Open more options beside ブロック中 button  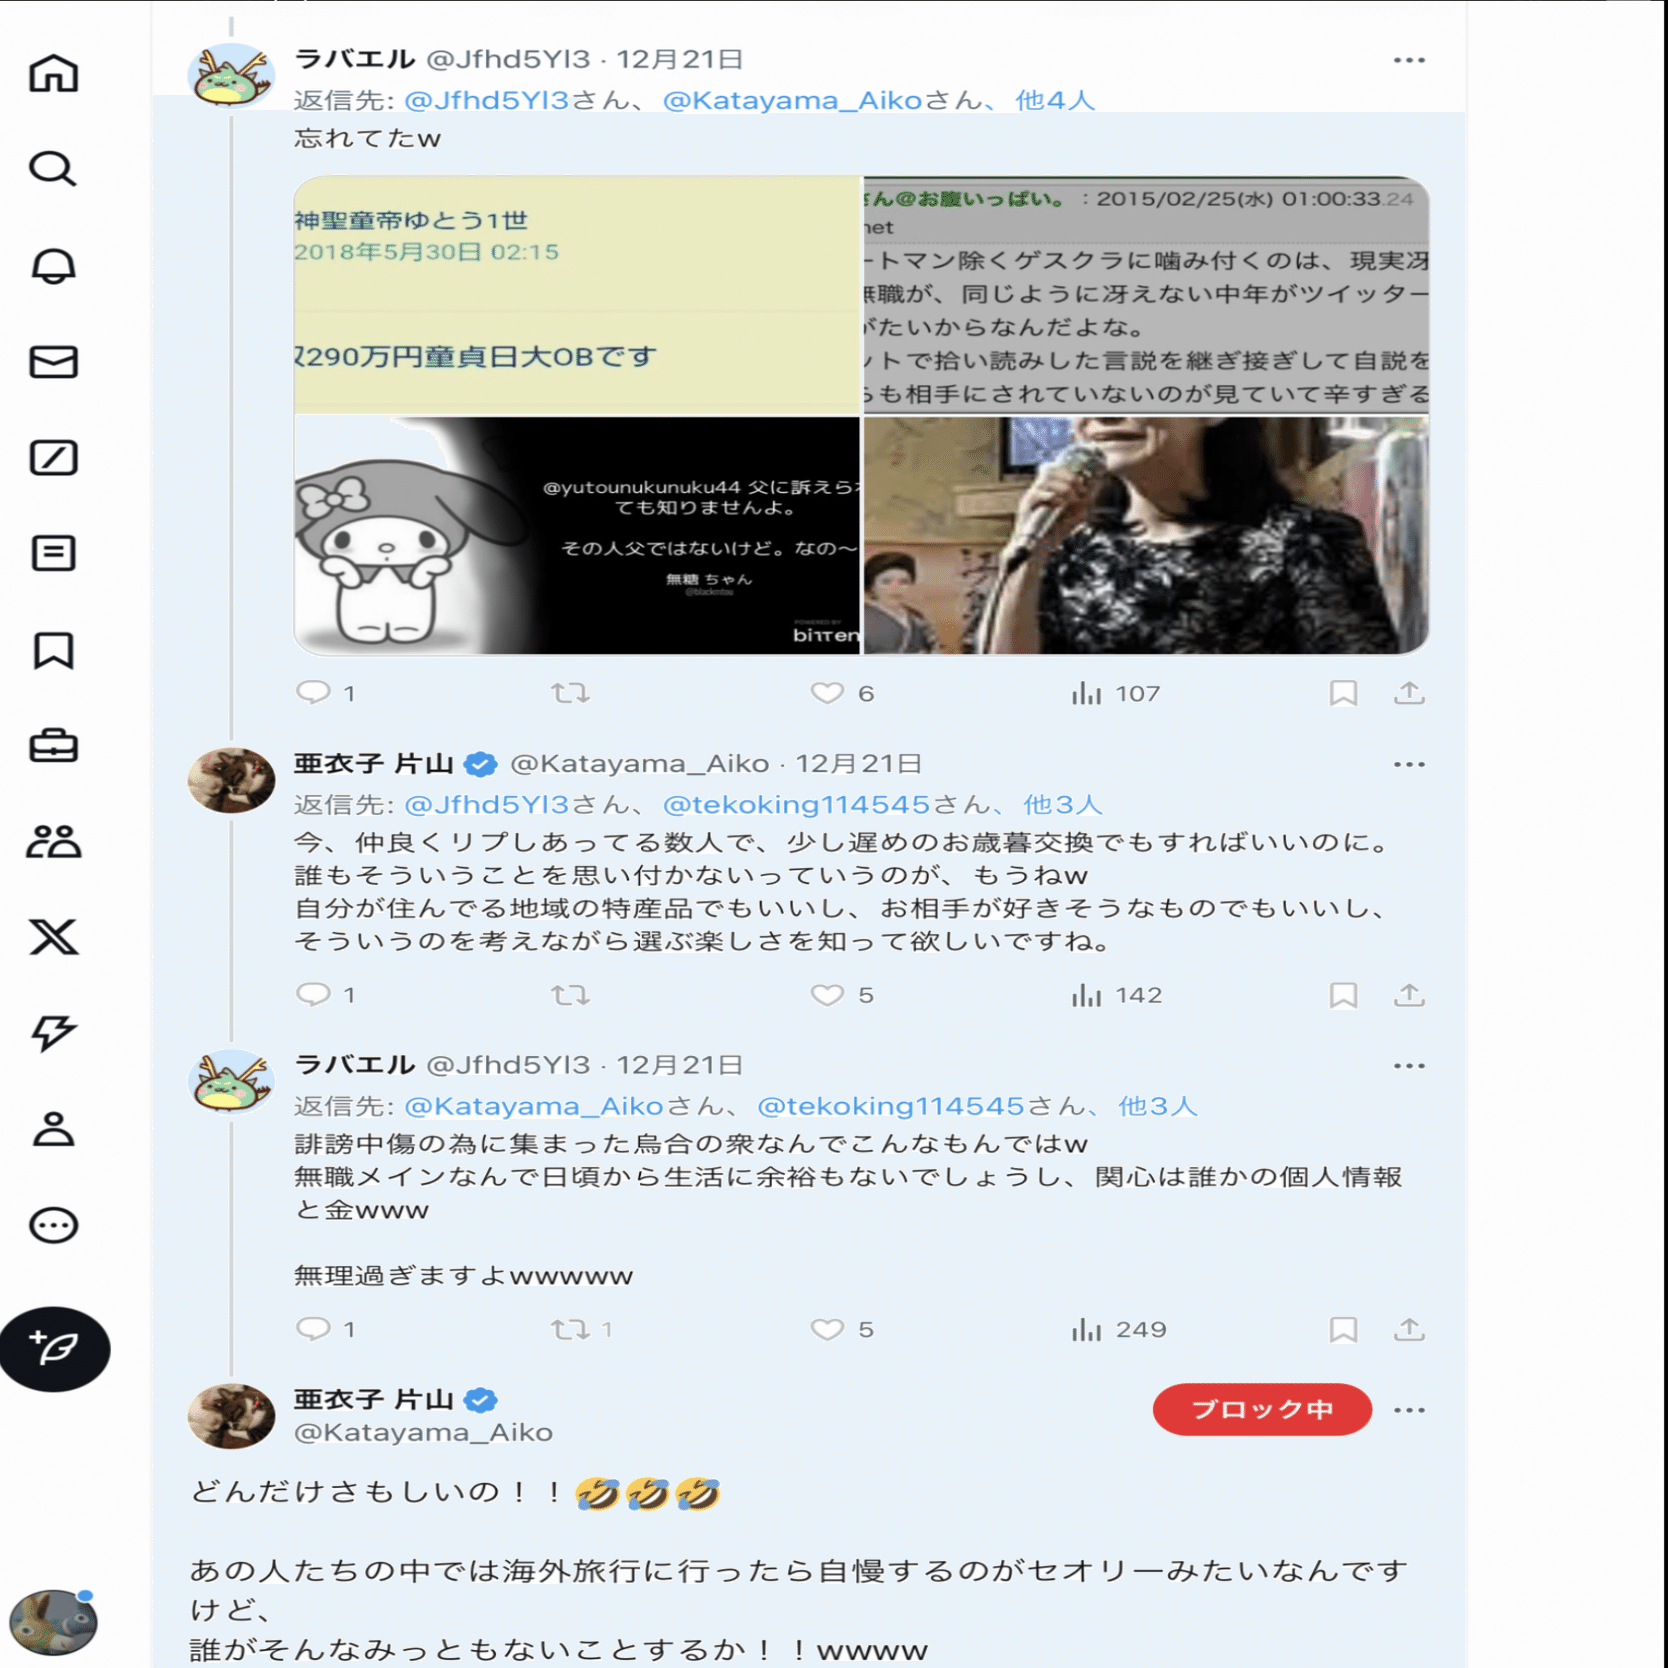tap(1409, 1410)
